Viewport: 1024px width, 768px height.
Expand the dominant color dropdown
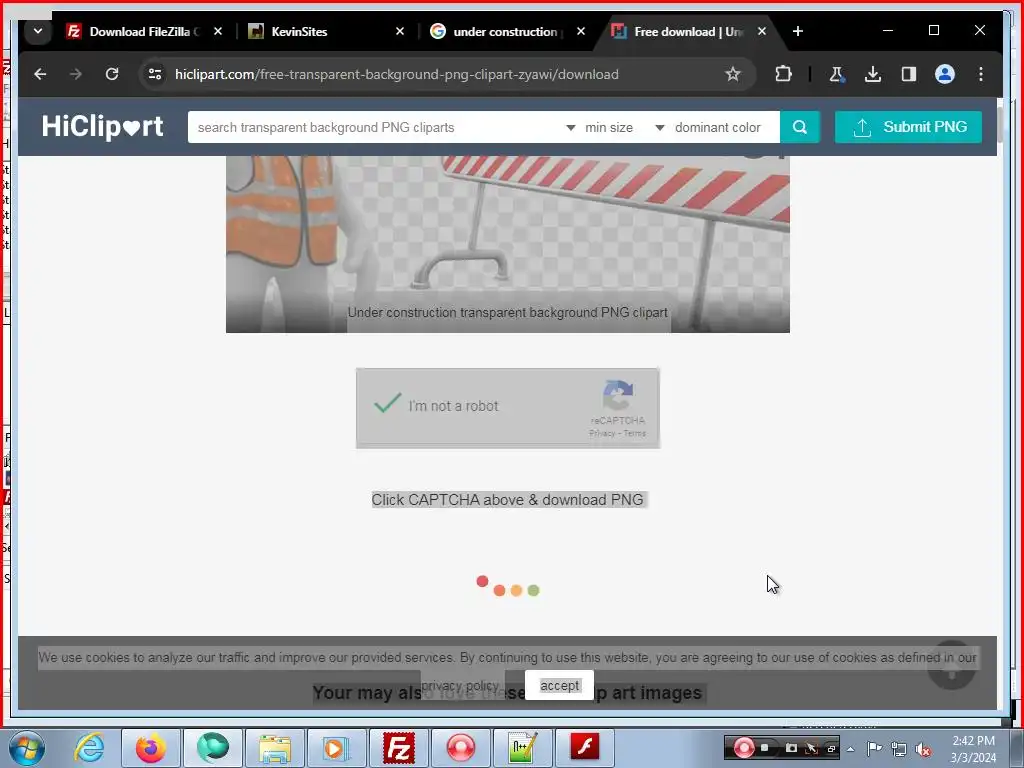point(708,127)
